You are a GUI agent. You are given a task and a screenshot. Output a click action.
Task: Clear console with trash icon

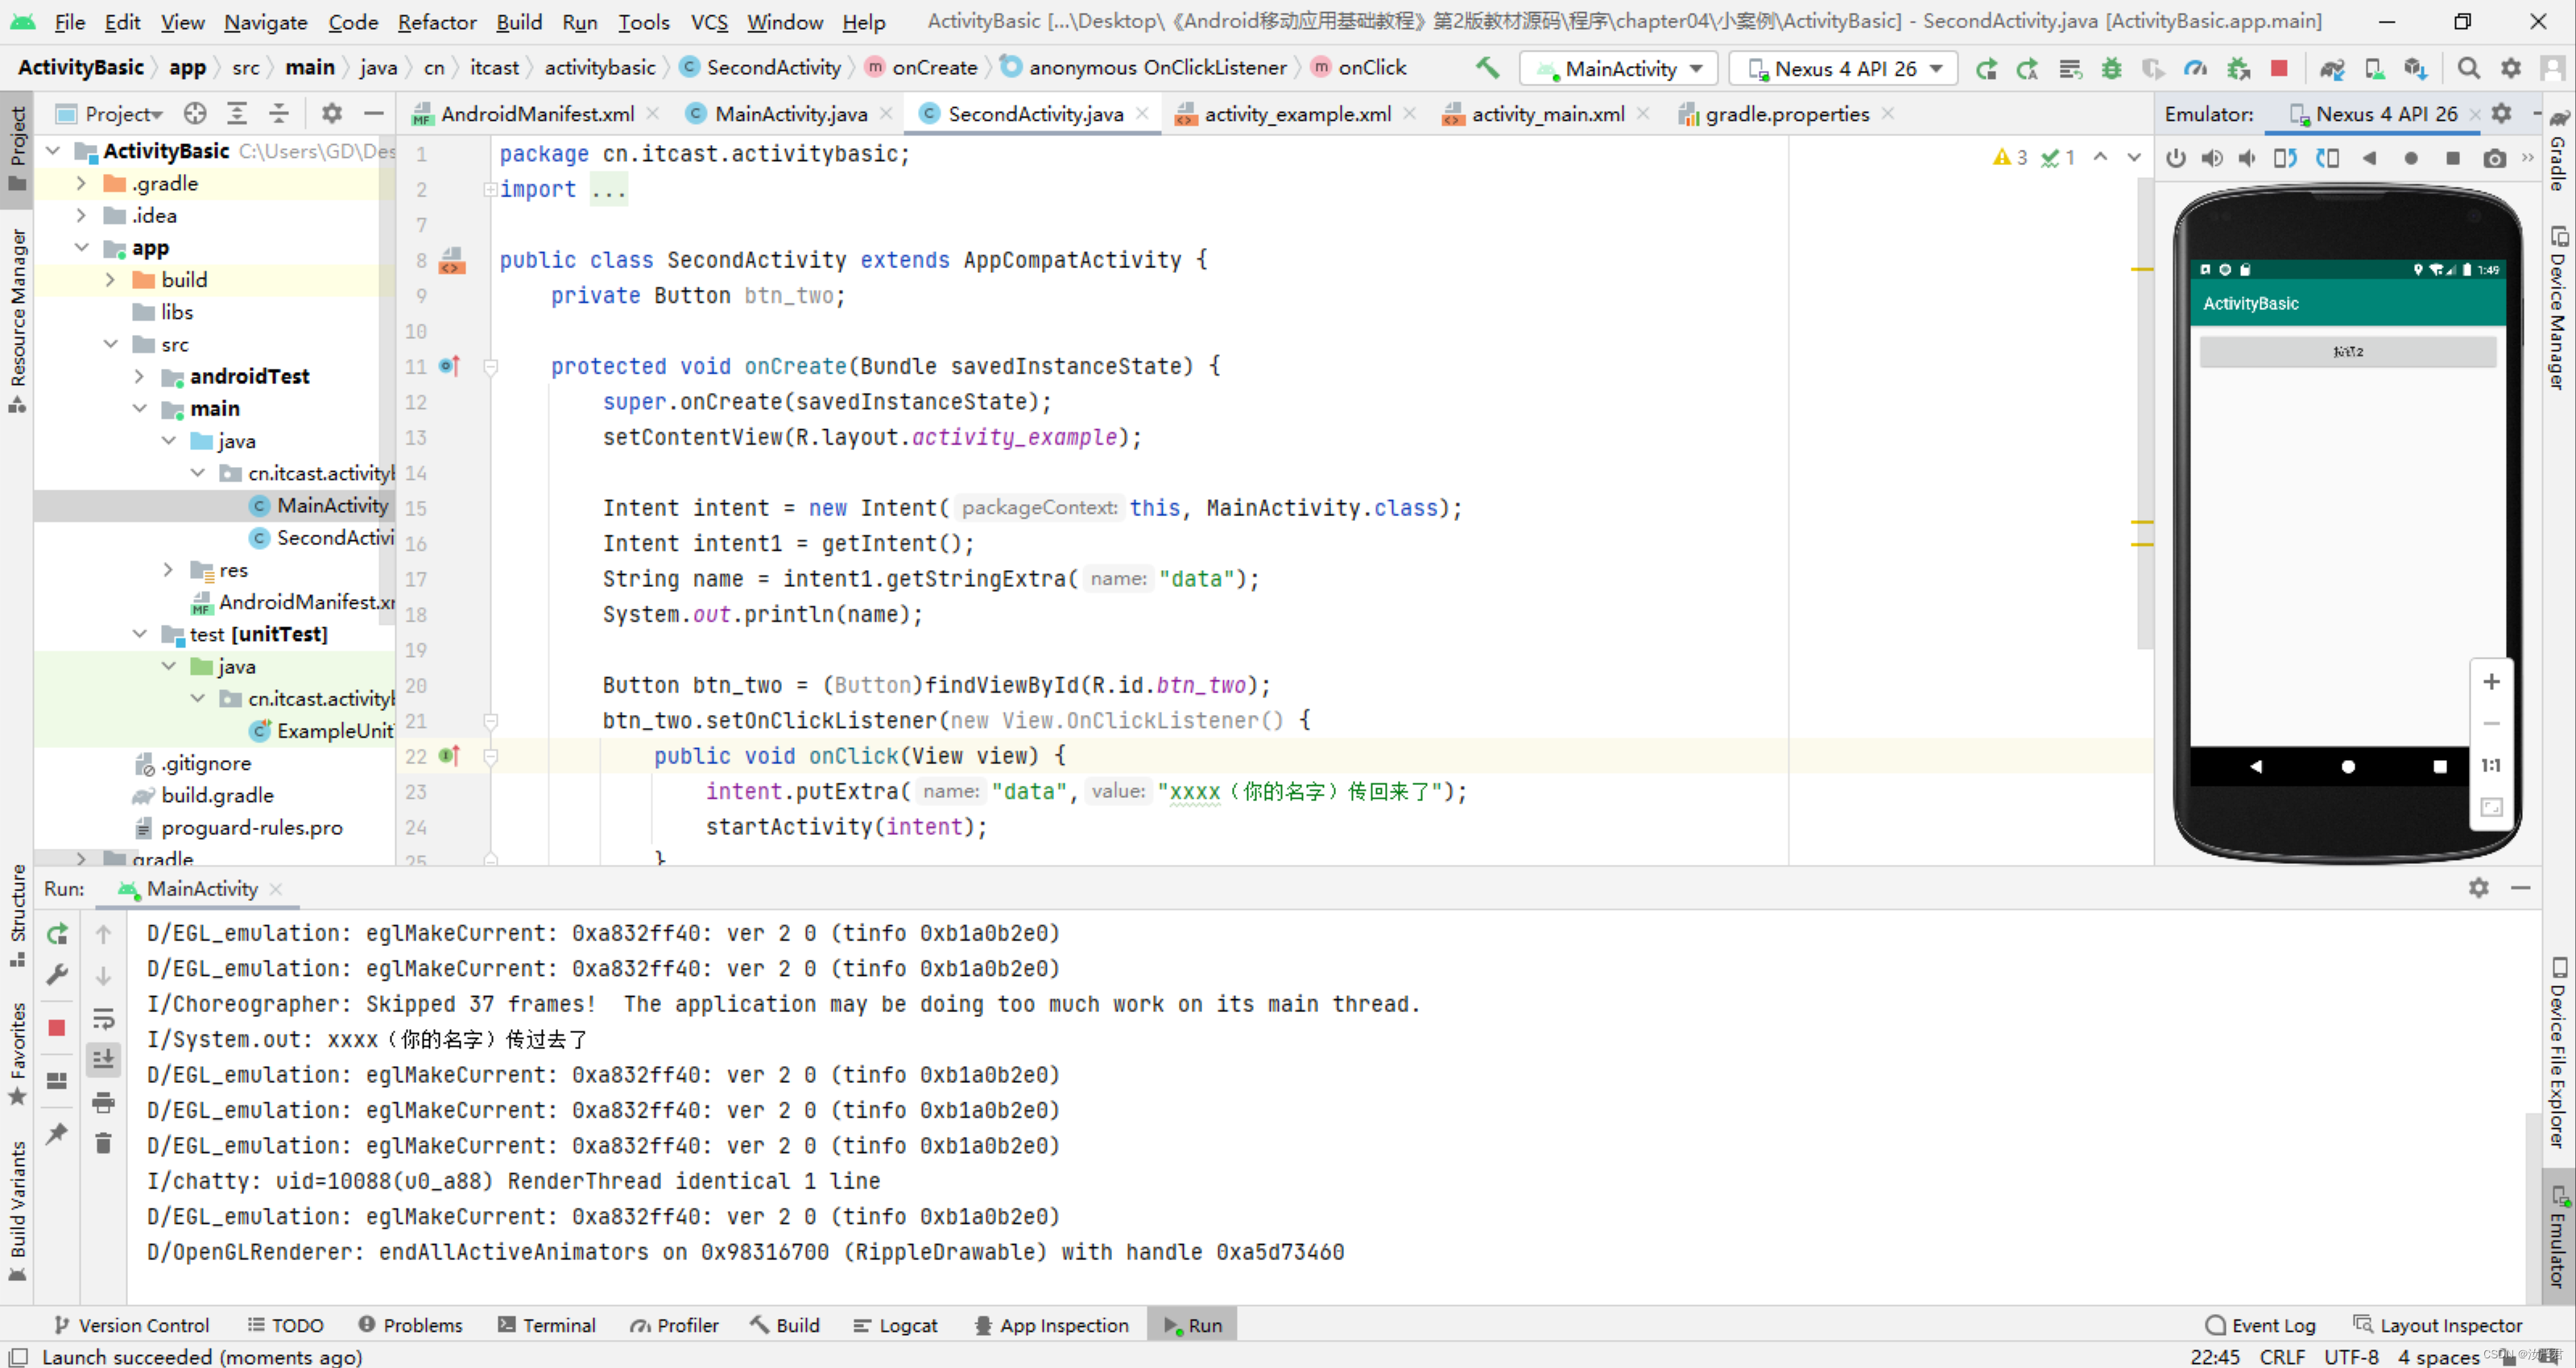click(x=103, y=1143)
